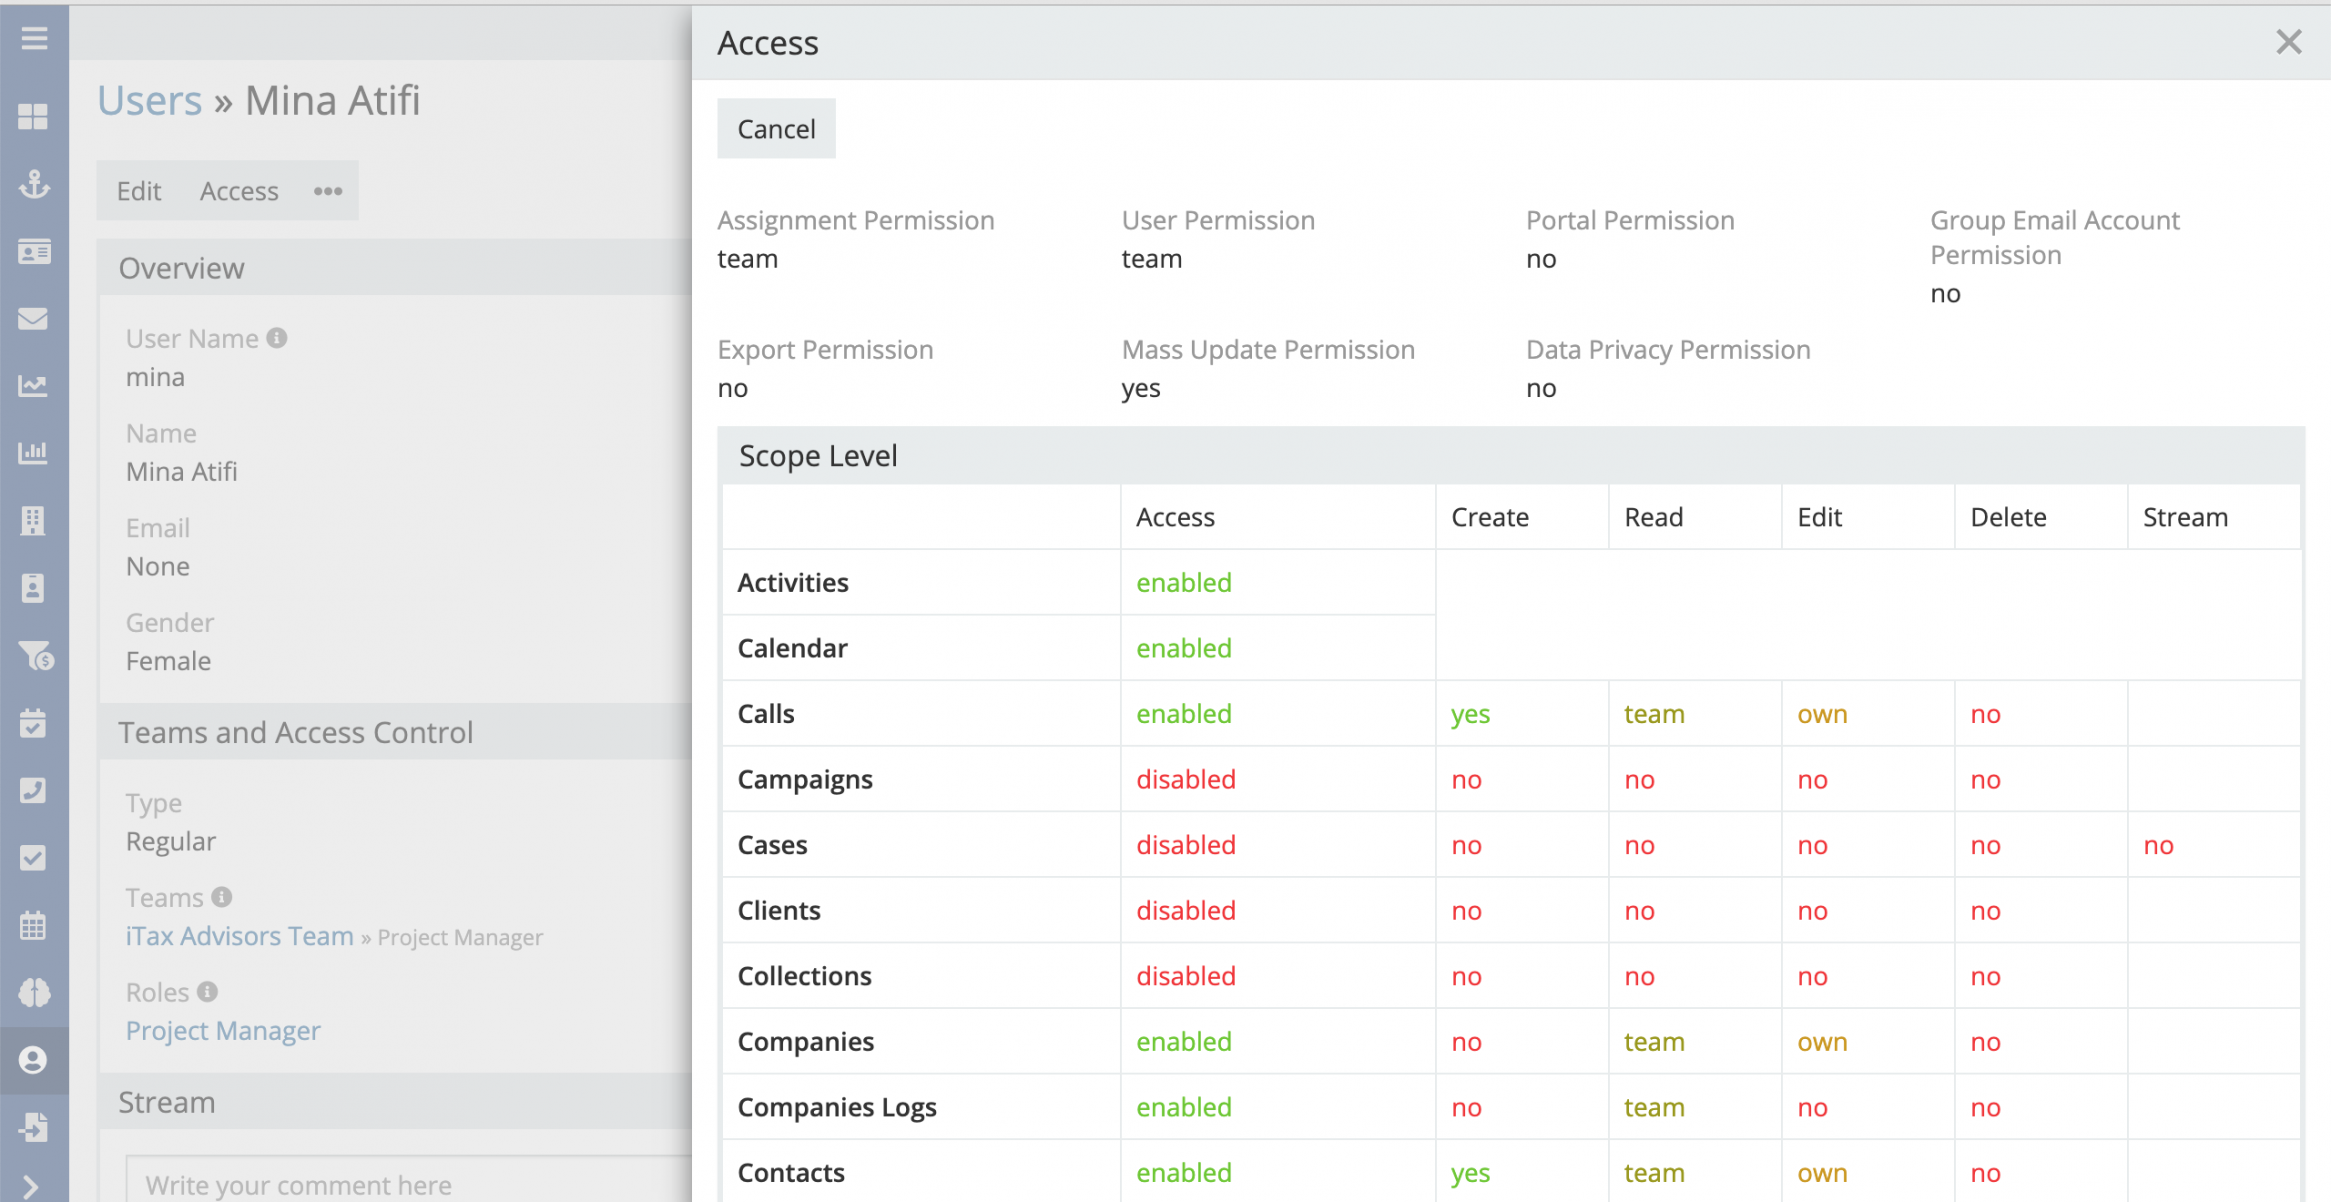Screen dimensions: 2331x1202
Task: Click the Edit menu button
Action: [x=139, y=191]
